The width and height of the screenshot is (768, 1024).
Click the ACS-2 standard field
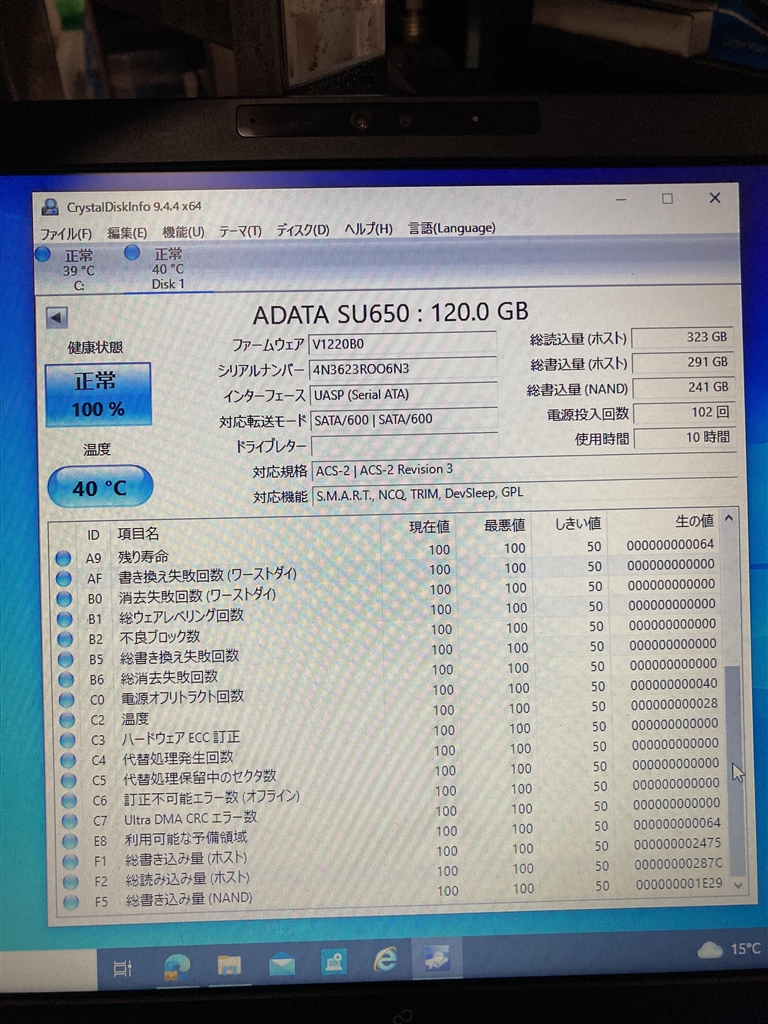coord(526,470)
